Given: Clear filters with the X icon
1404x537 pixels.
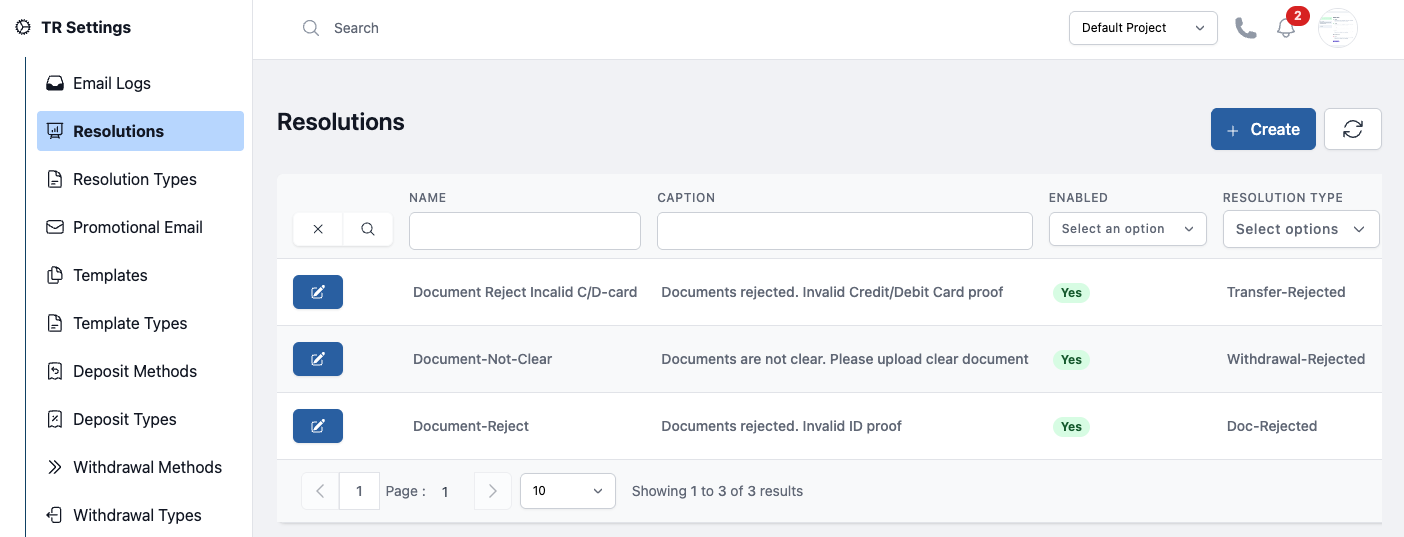Looking at the screenshot, I should 318,229.
